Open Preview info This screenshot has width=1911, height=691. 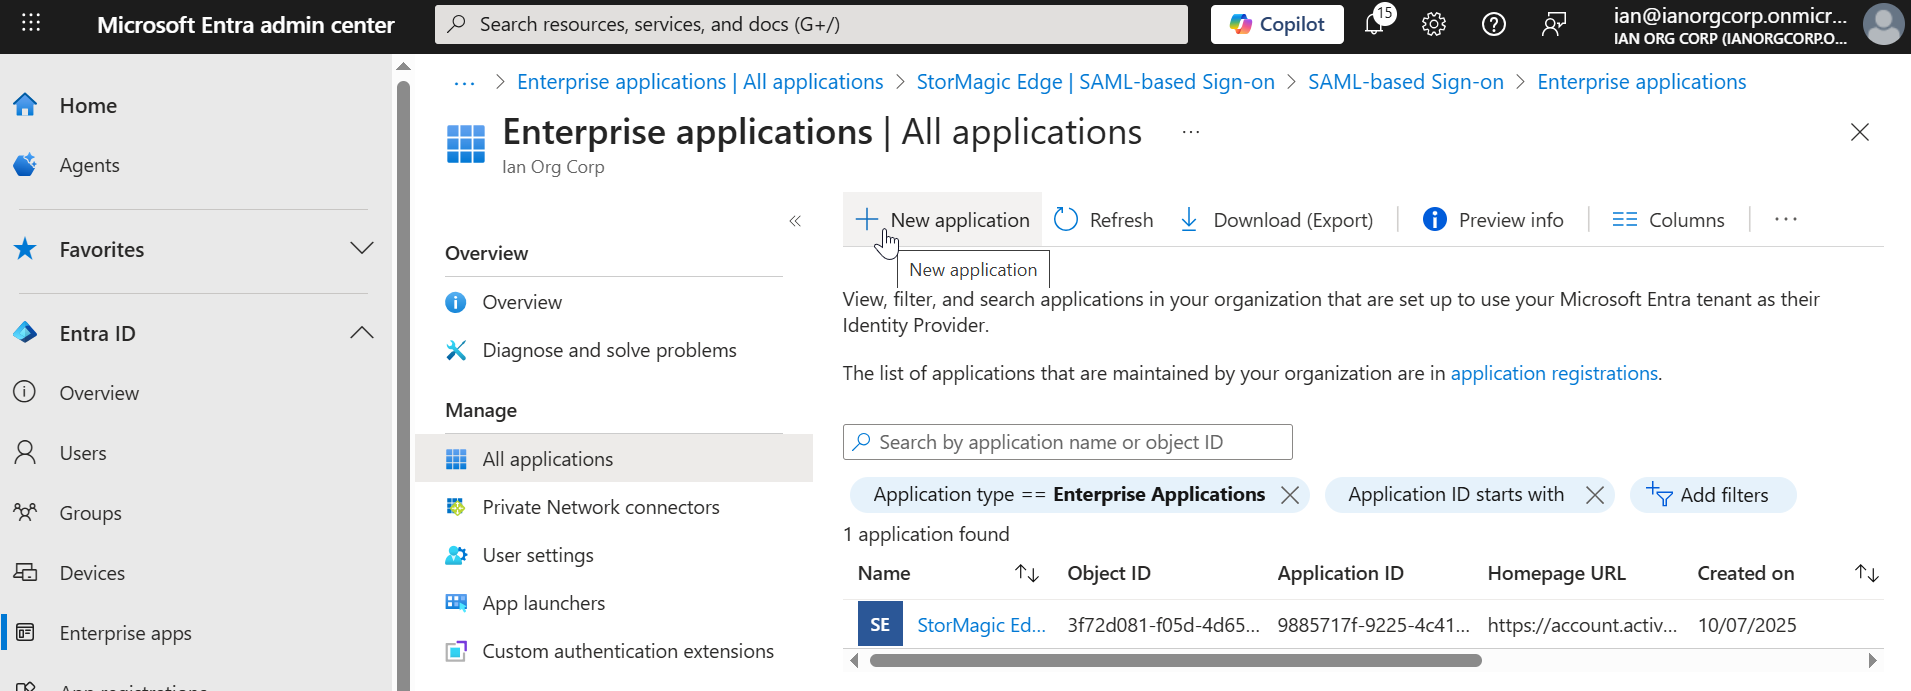pos(1492,219)
